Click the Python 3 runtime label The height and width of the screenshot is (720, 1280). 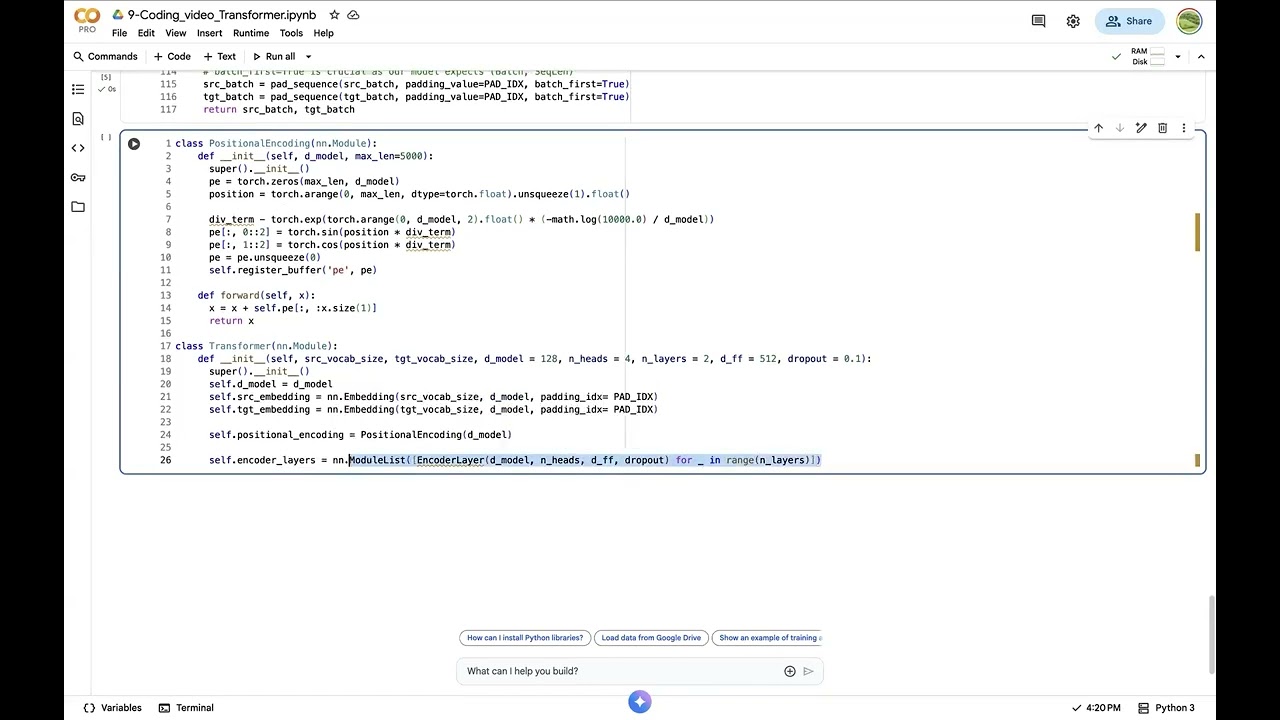(x=1167, y=708)
